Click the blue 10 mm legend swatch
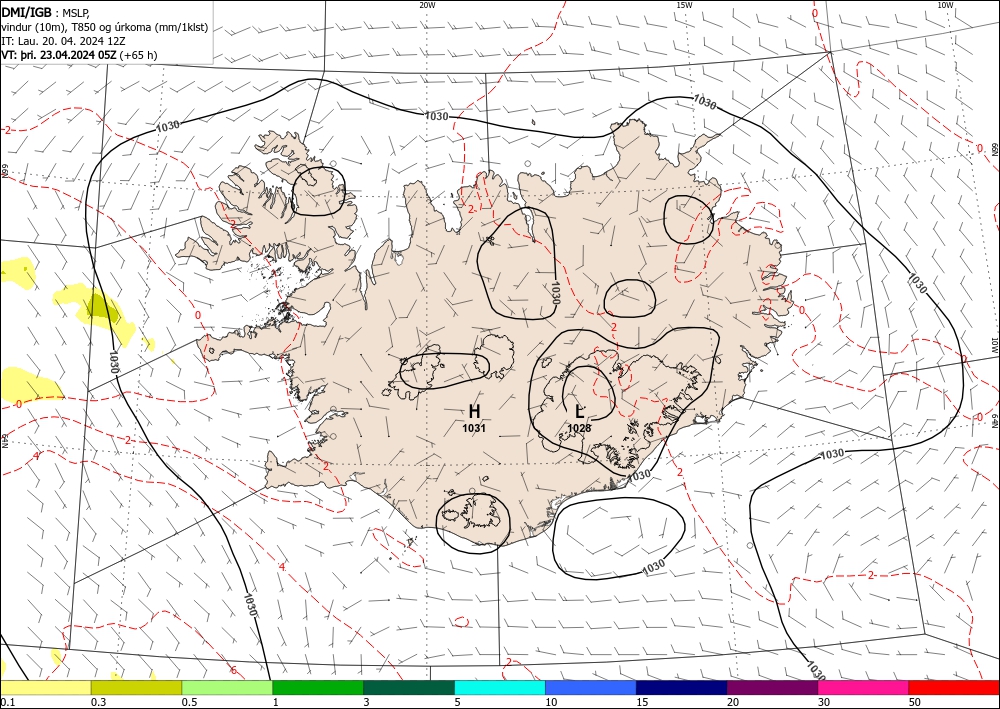The image size is (1000, 709). tap(591, 687)
